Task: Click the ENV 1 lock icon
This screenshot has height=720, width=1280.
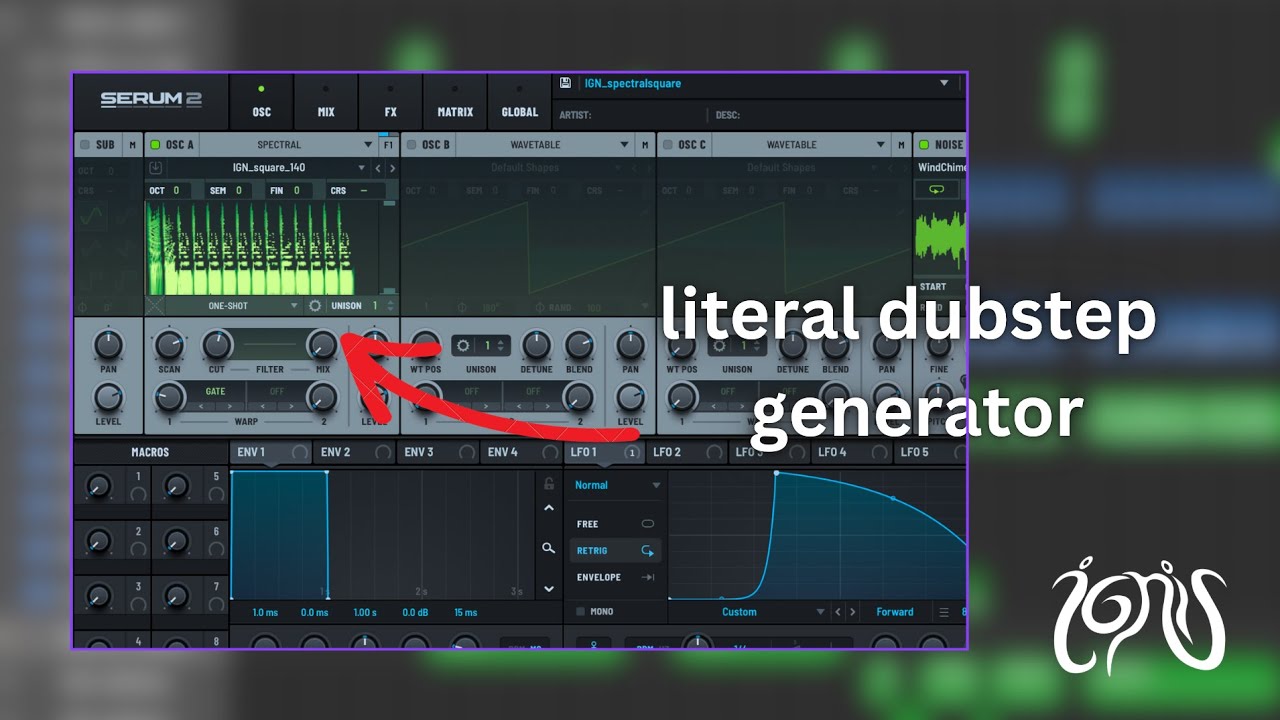Action: click(x=548, y=484)
